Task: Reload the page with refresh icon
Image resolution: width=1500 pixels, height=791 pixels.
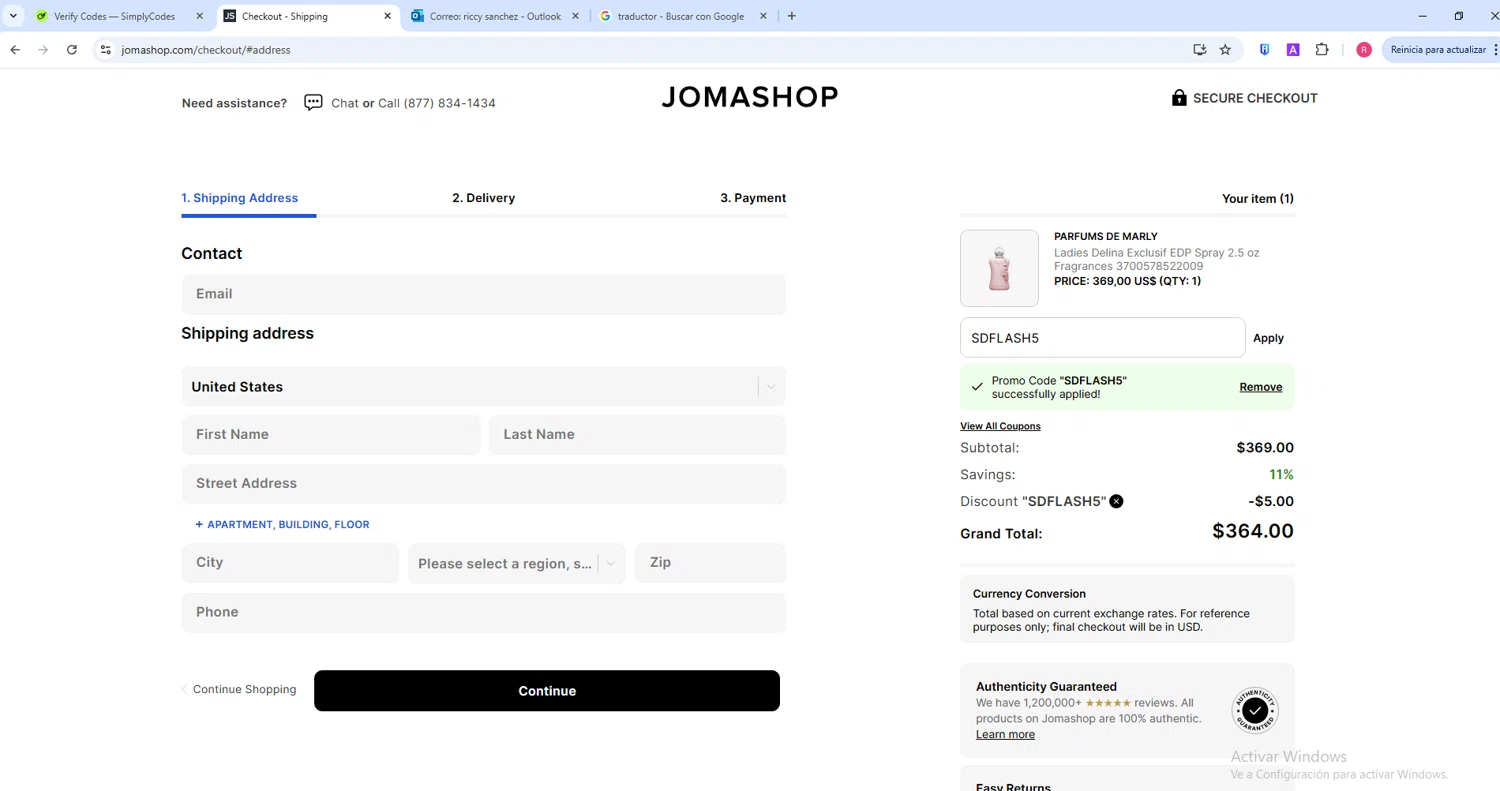Action: [72, 49]
